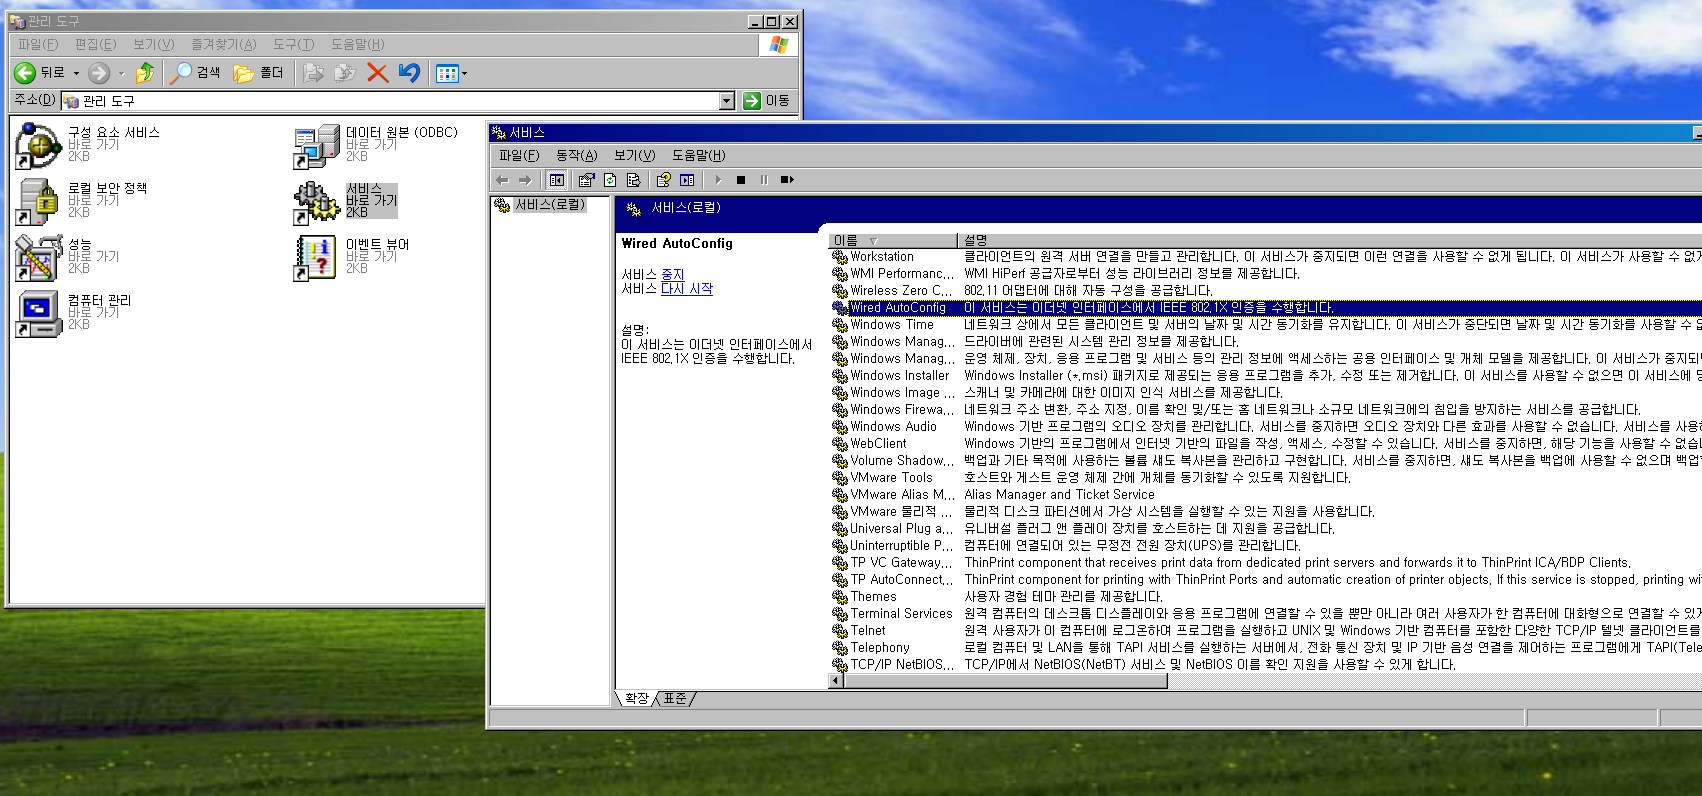Viewport: 1702px width, 796px height.
Task: Click the horizontal scrollbar left arrow
Action: pos(836,681)
